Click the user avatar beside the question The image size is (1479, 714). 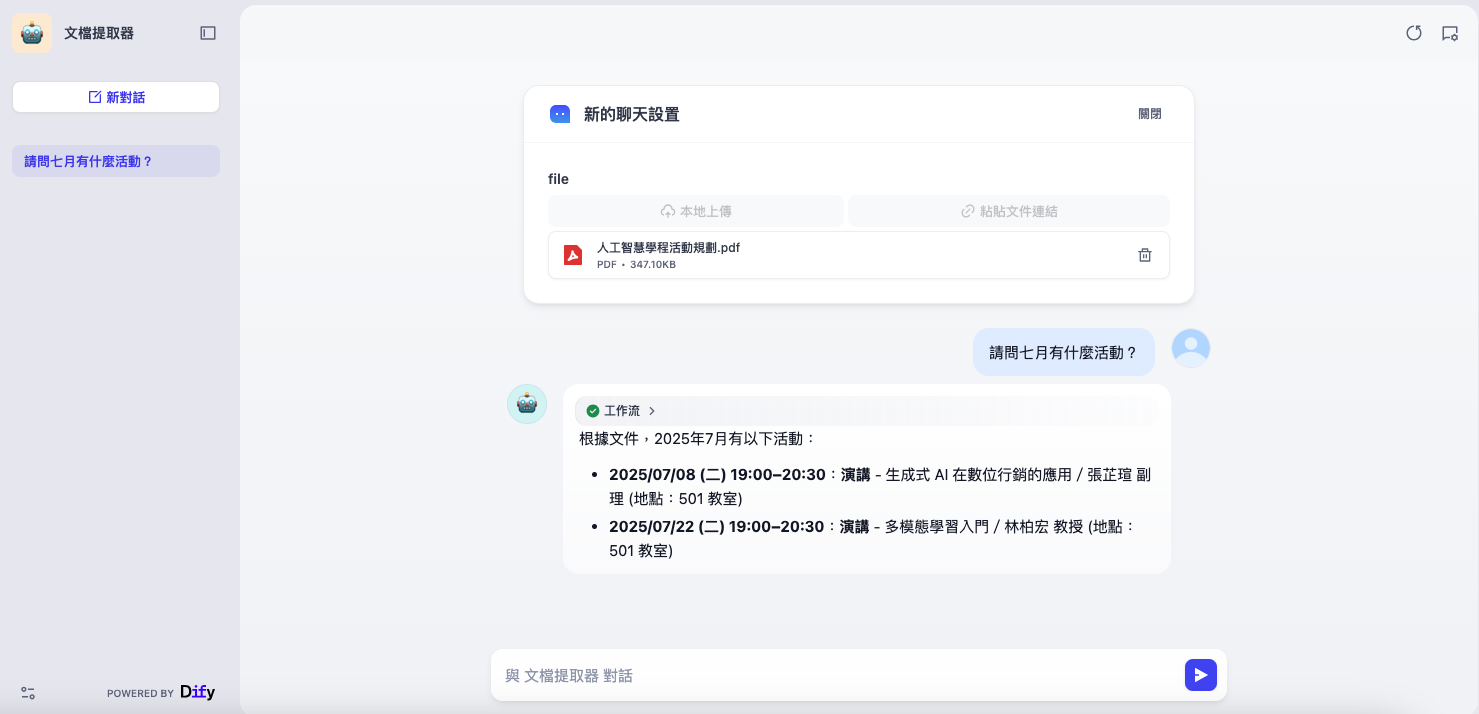[1191, 348]
